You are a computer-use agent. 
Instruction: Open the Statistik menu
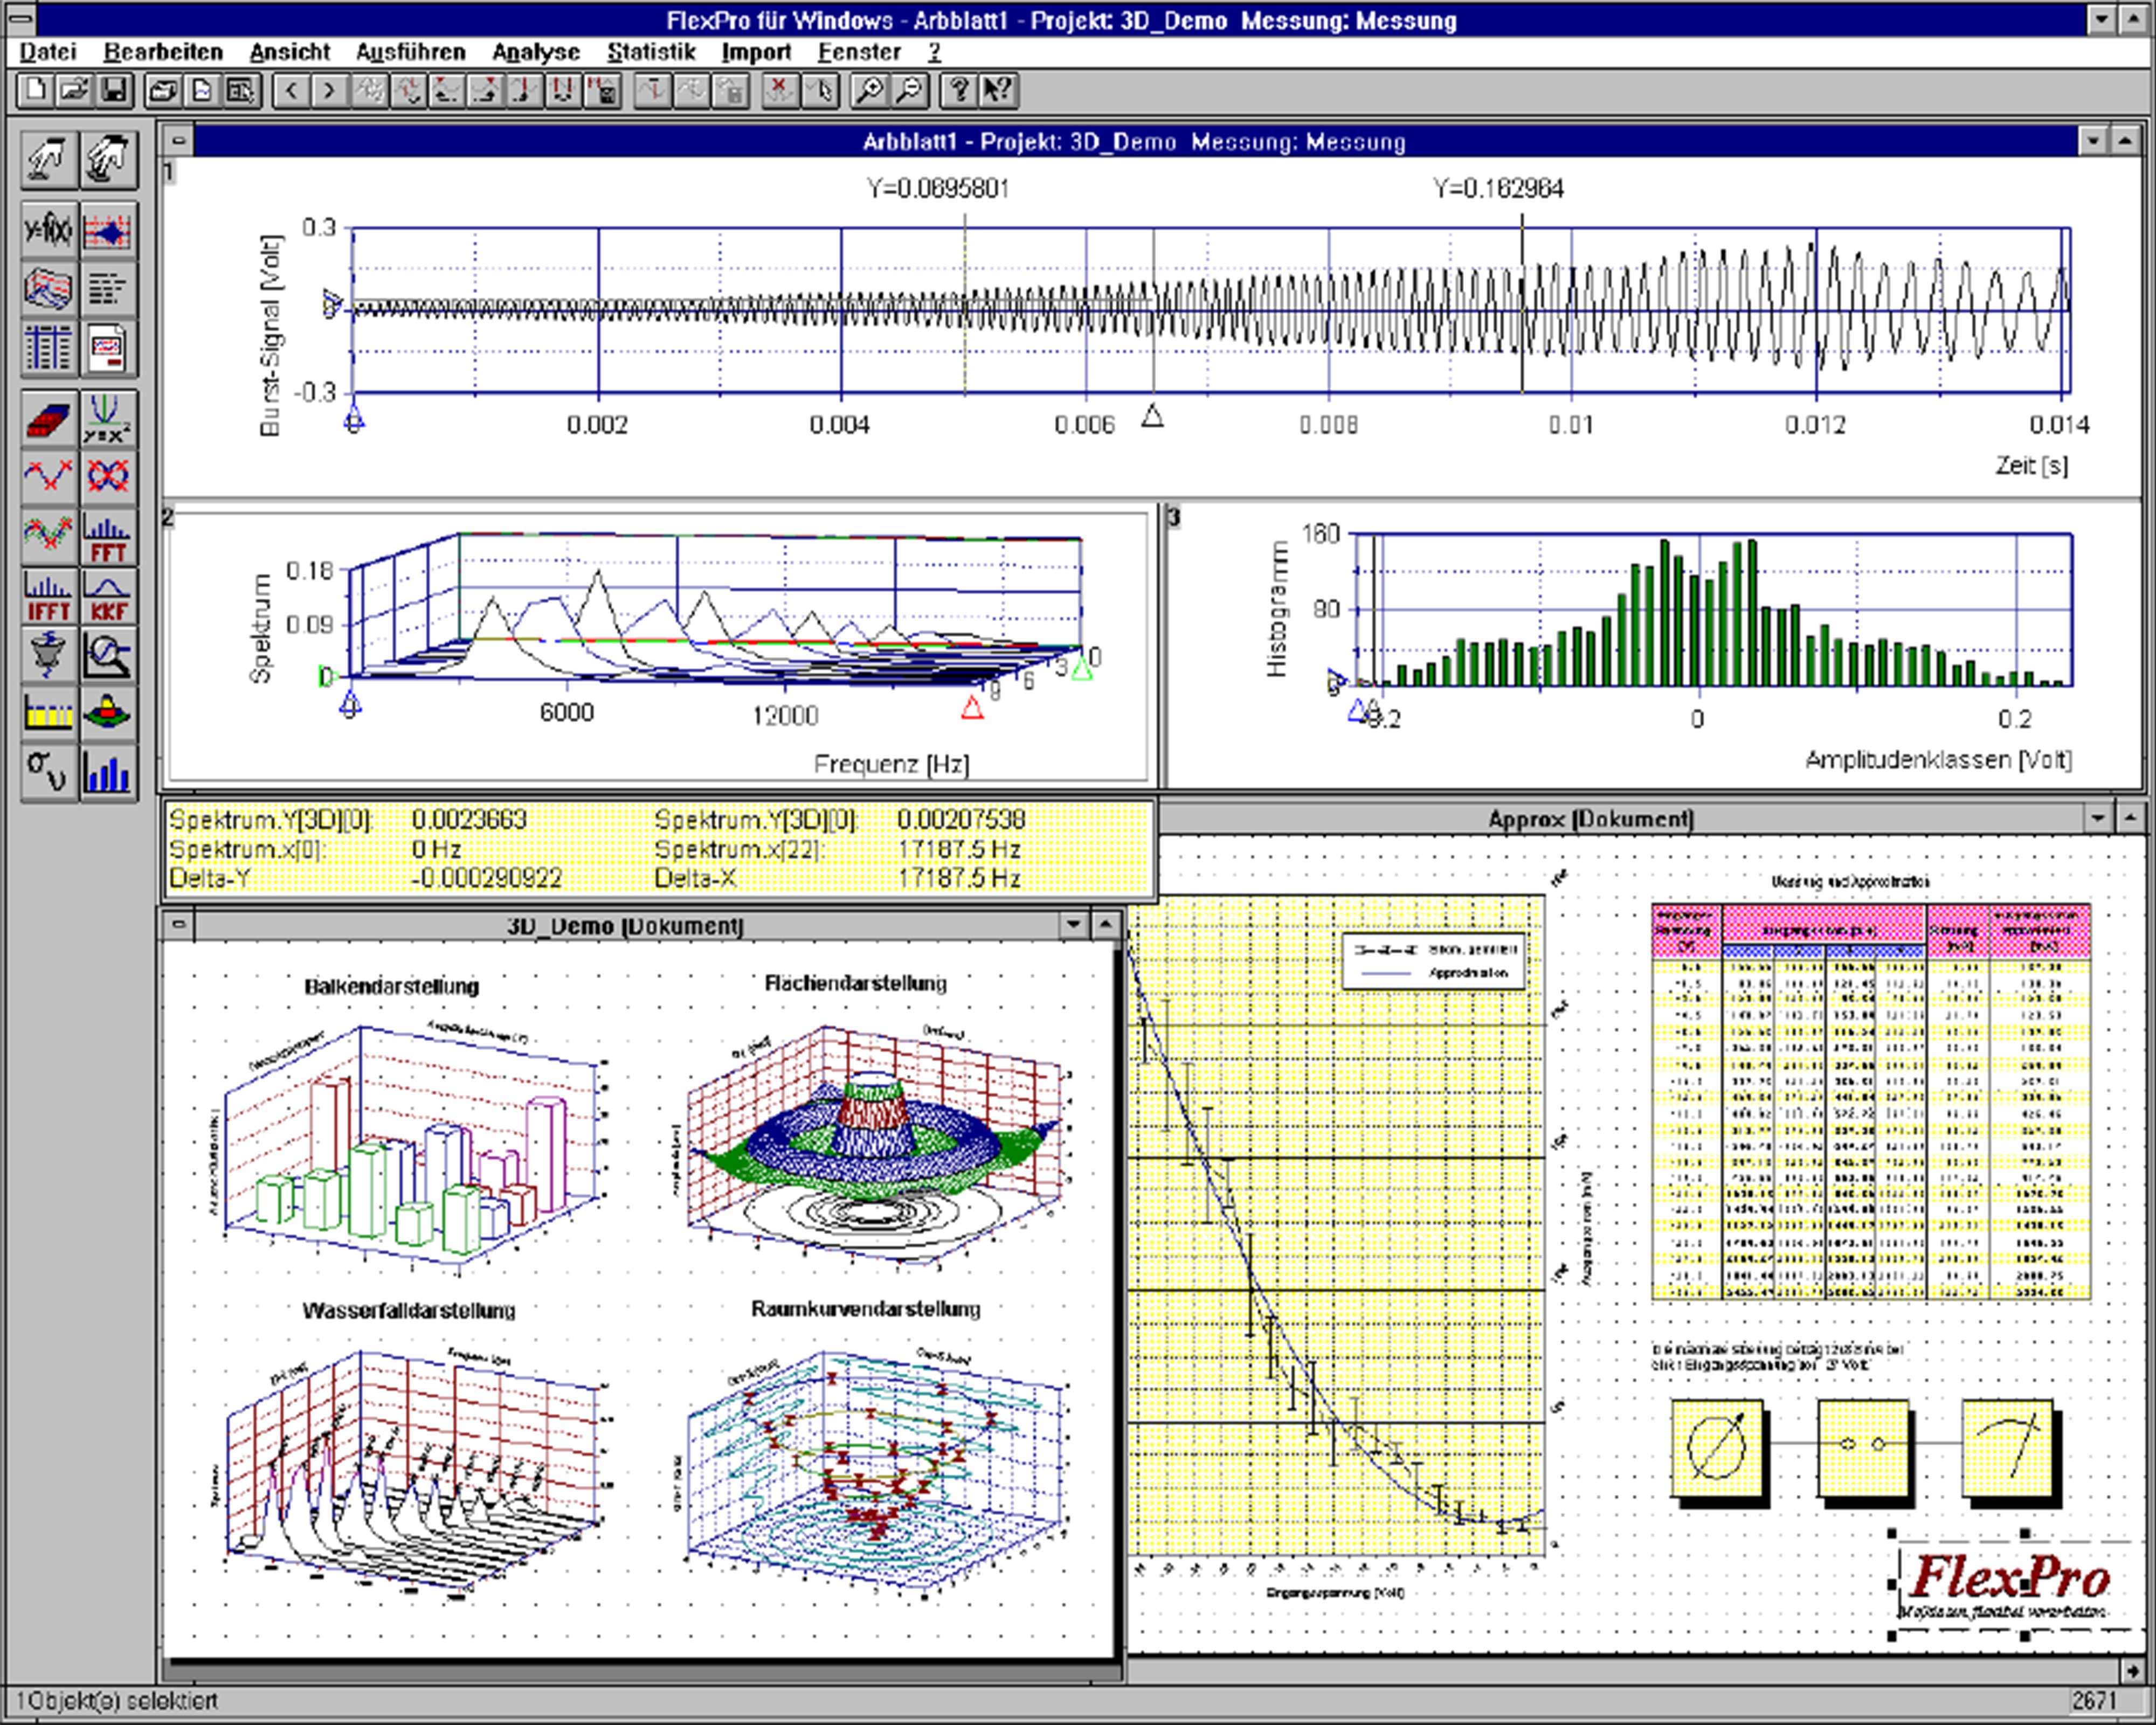tap(651, 52)
